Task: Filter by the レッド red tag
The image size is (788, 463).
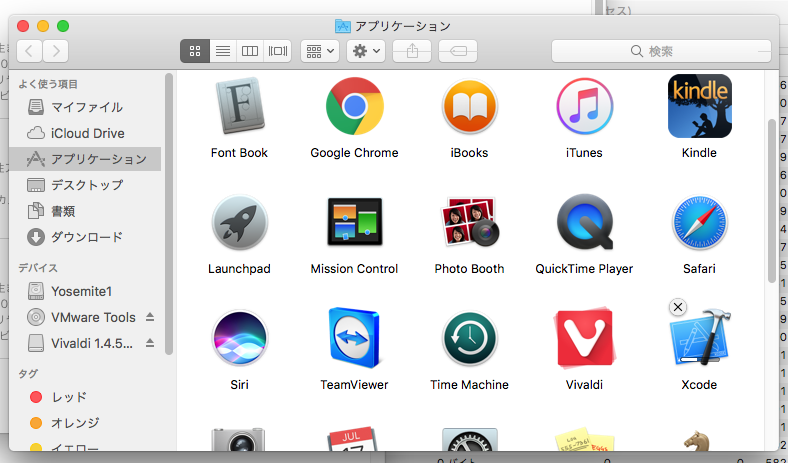Action: click(85, 397)
